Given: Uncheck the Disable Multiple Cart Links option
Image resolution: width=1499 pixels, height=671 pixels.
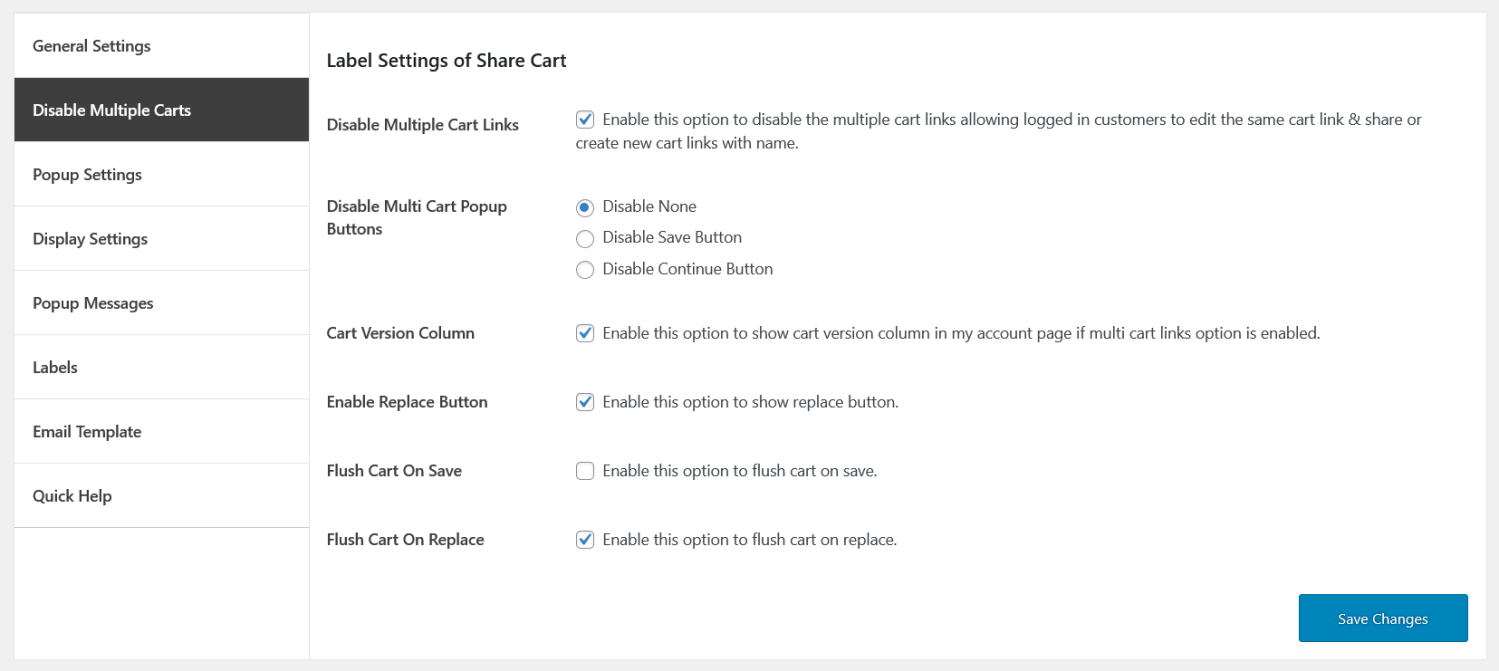Looking at the screenshot, I should 585,119.
